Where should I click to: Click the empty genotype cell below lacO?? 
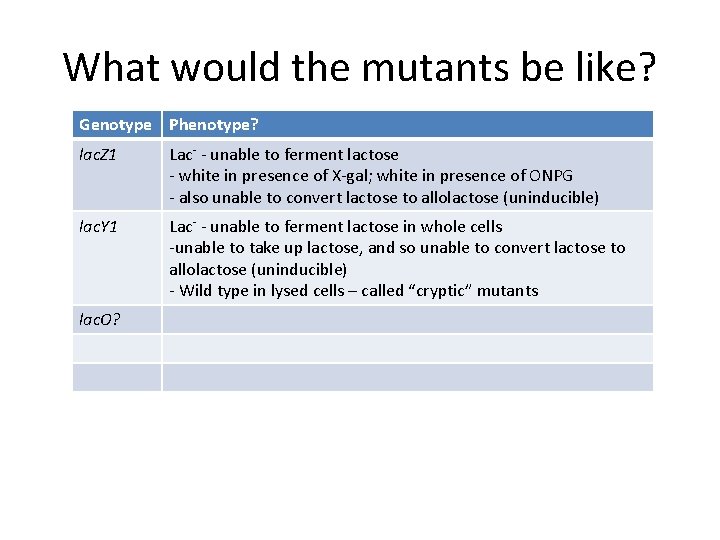[117, 349]
